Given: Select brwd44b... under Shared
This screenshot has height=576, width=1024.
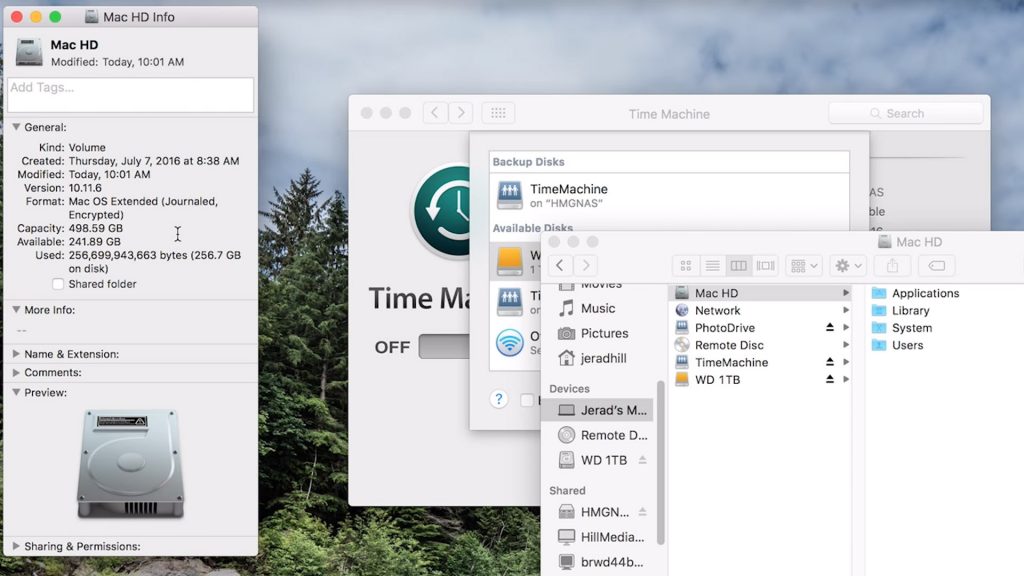Looking at the screenshot, I should click(598, 562).
